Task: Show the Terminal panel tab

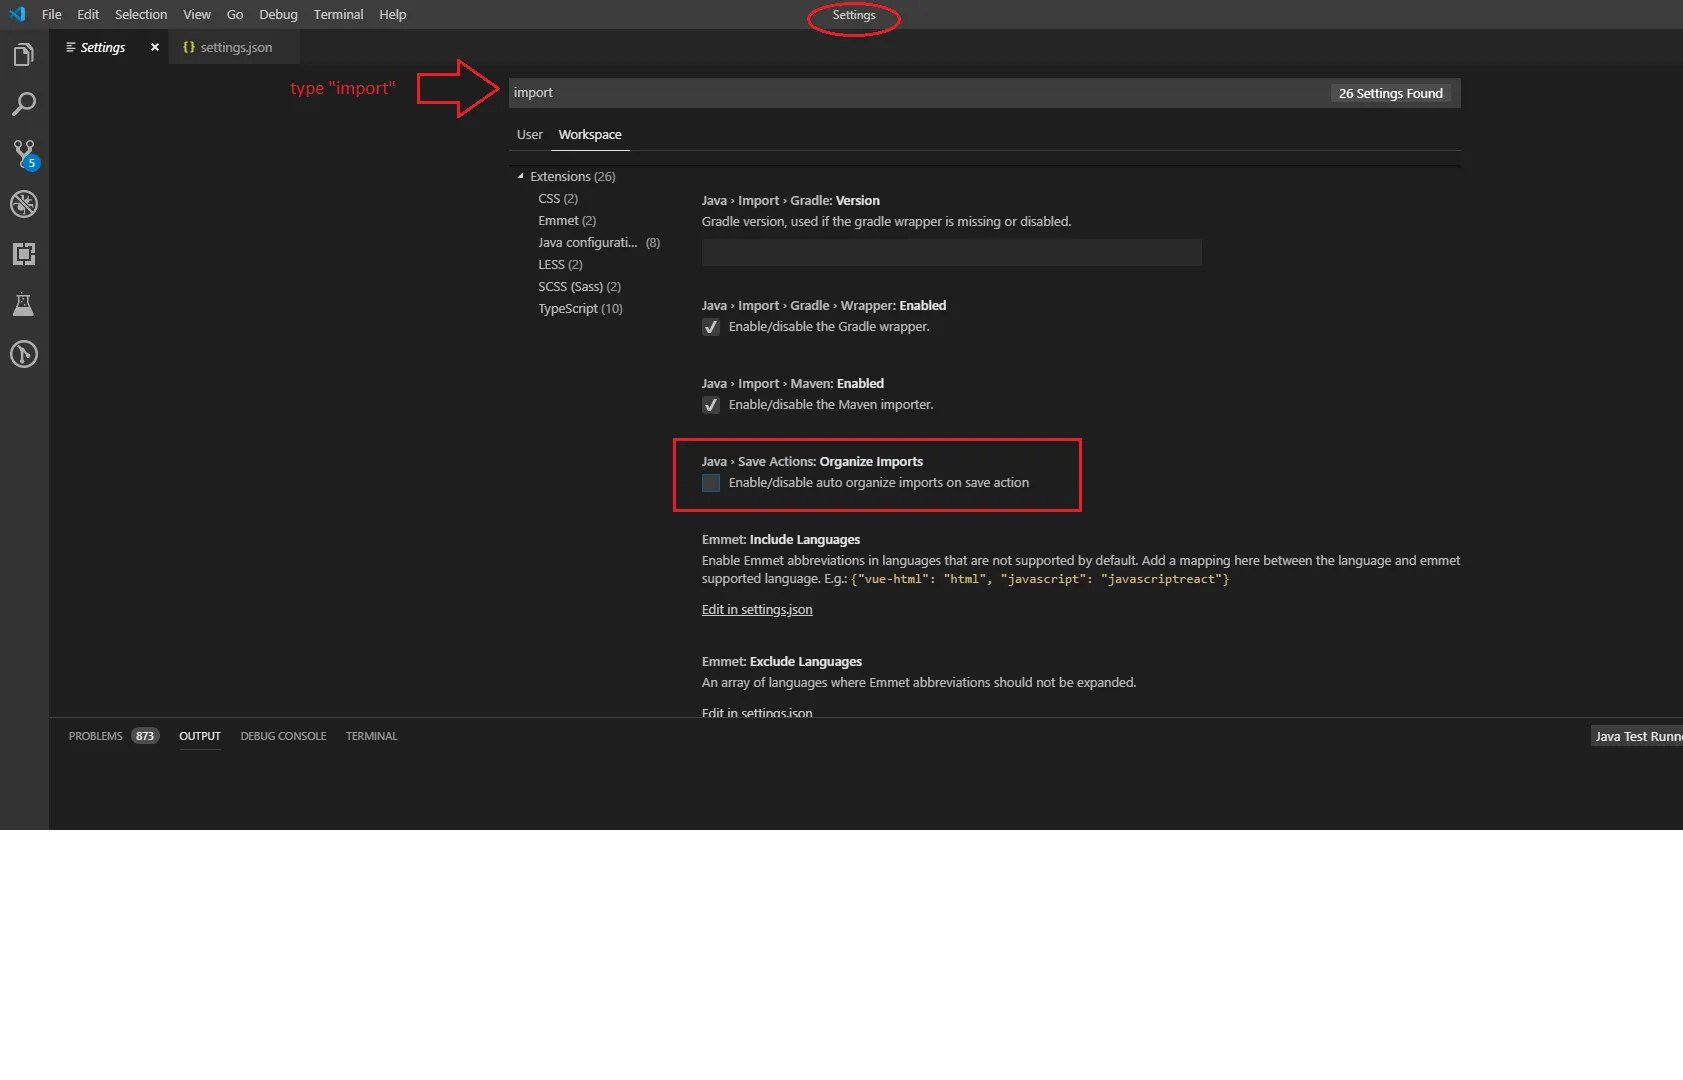Action: (372, 736)
